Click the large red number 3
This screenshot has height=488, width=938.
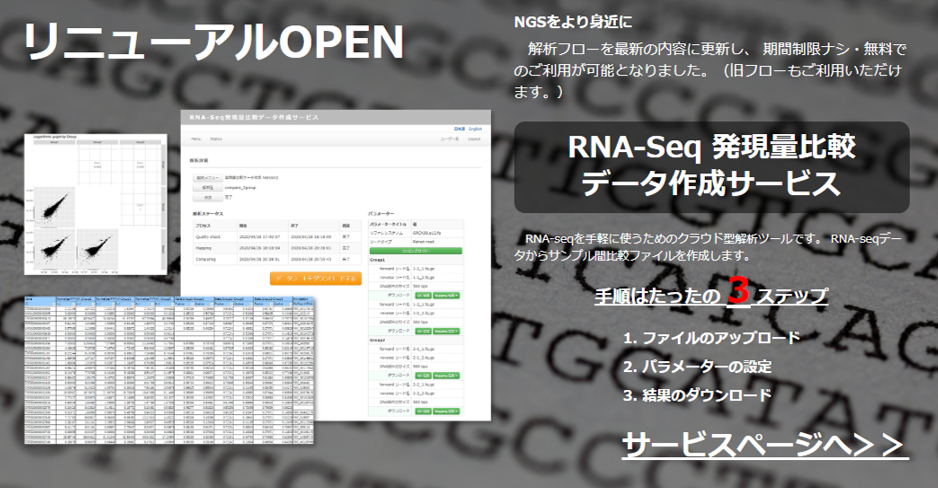click(738, 291)
